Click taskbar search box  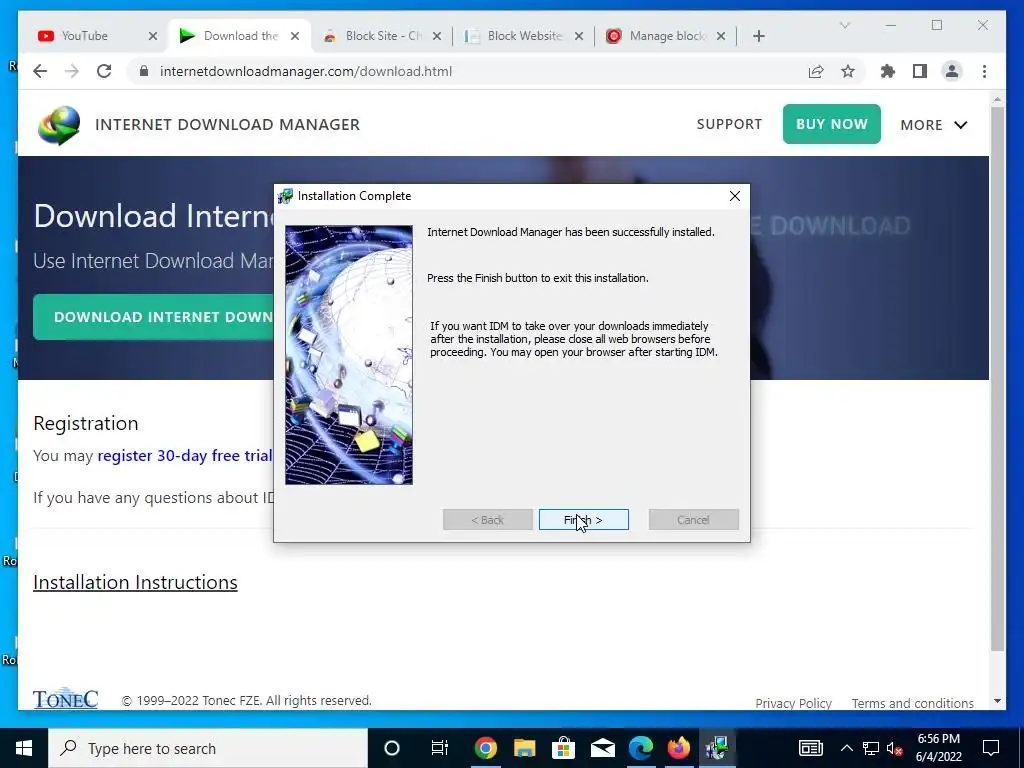coord(208,748)
